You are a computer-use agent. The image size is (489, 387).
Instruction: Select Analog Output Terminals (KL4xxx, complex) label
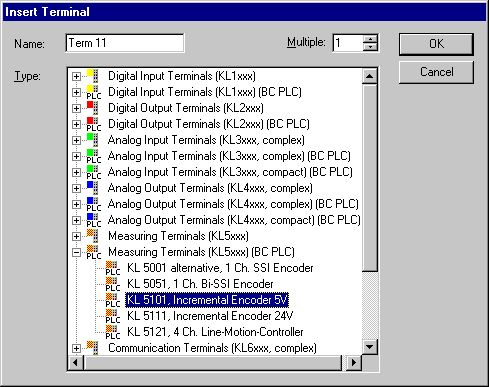click(210, 188)
